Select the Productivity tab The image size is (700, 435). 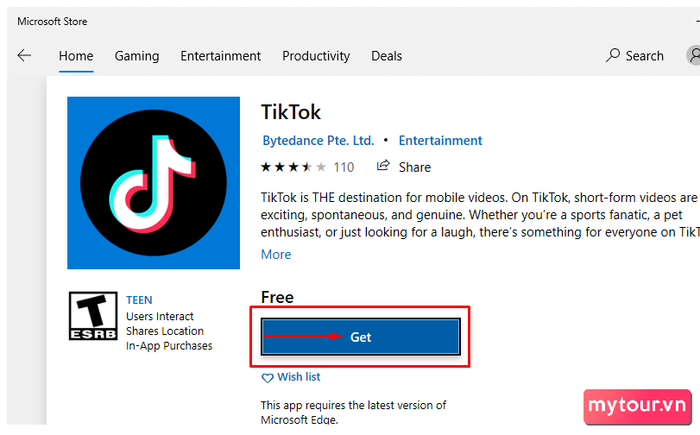(316, 56)
